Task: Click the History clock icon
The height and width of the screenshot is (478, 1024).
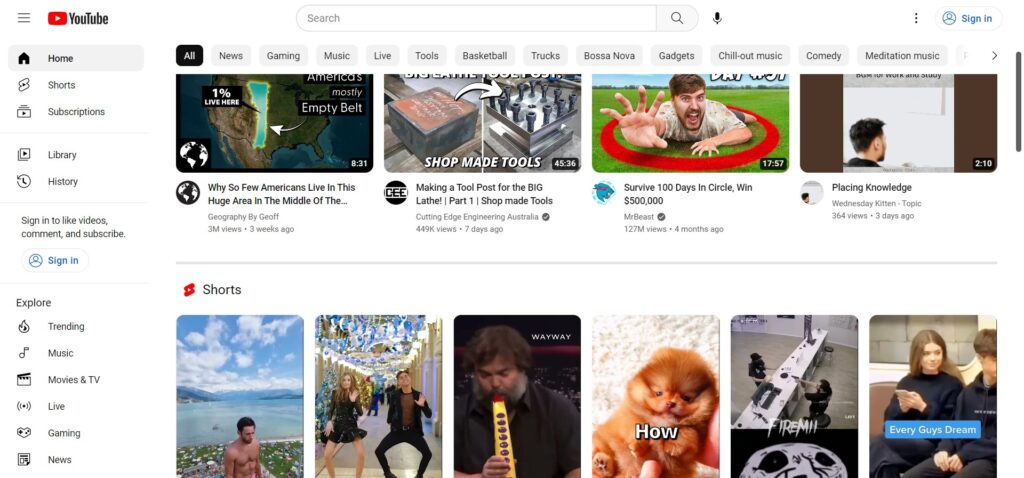Action: (24, 182)
